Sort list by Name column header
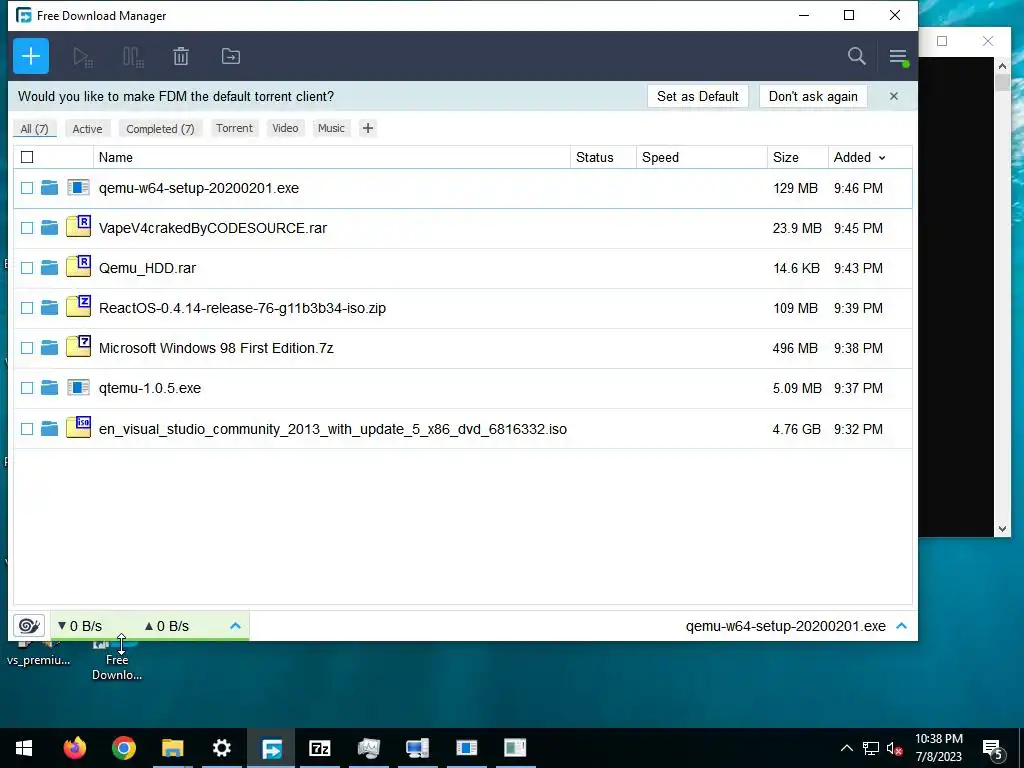1024x768 pixels. click(332, 157)
